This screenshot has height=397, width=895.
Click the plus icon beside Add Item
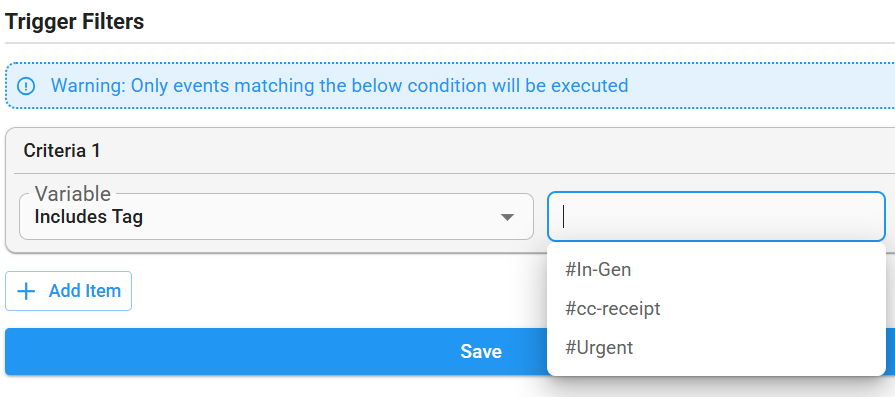click(x=26, y=291)
